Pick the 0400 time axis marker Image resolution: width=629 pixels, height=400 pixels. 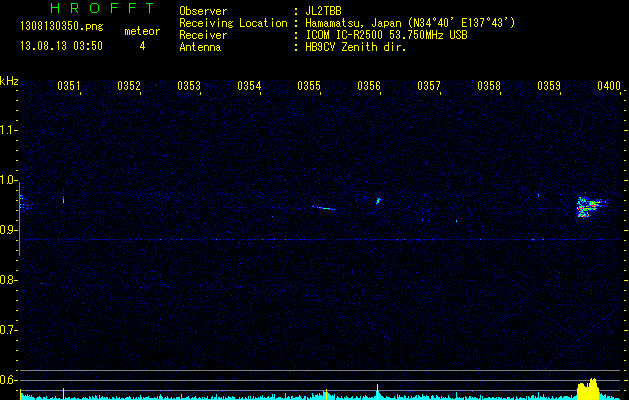(x=609, y=86)
